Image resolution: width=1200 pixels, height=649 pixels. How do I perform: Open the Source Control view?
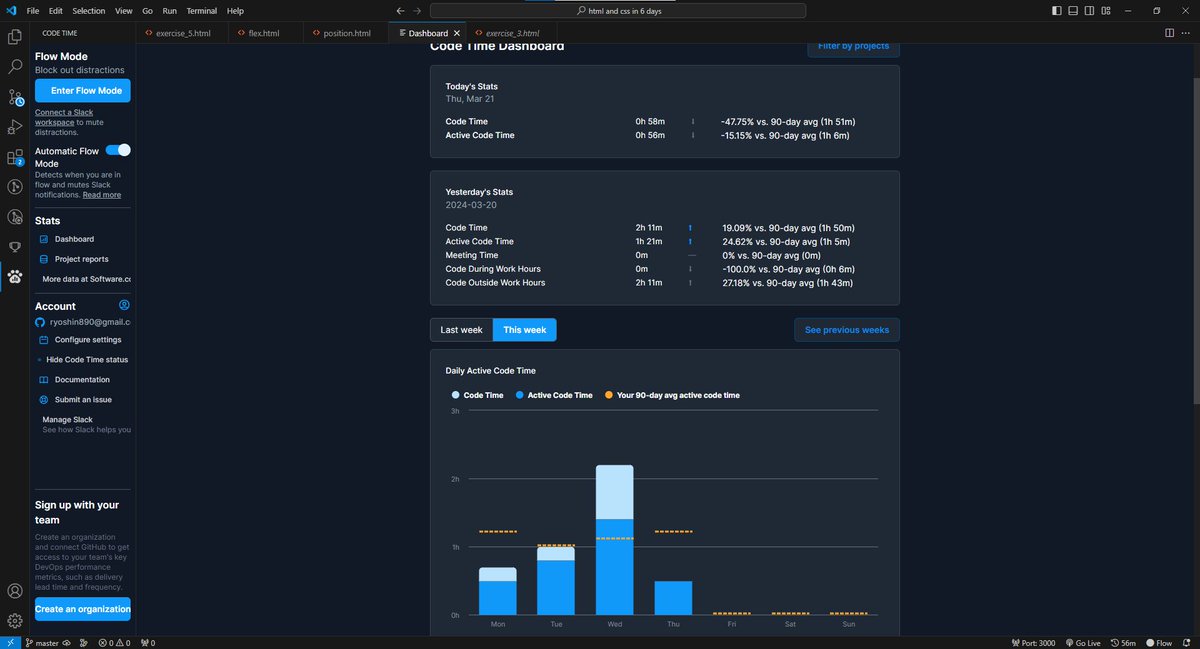coord(15,97)
